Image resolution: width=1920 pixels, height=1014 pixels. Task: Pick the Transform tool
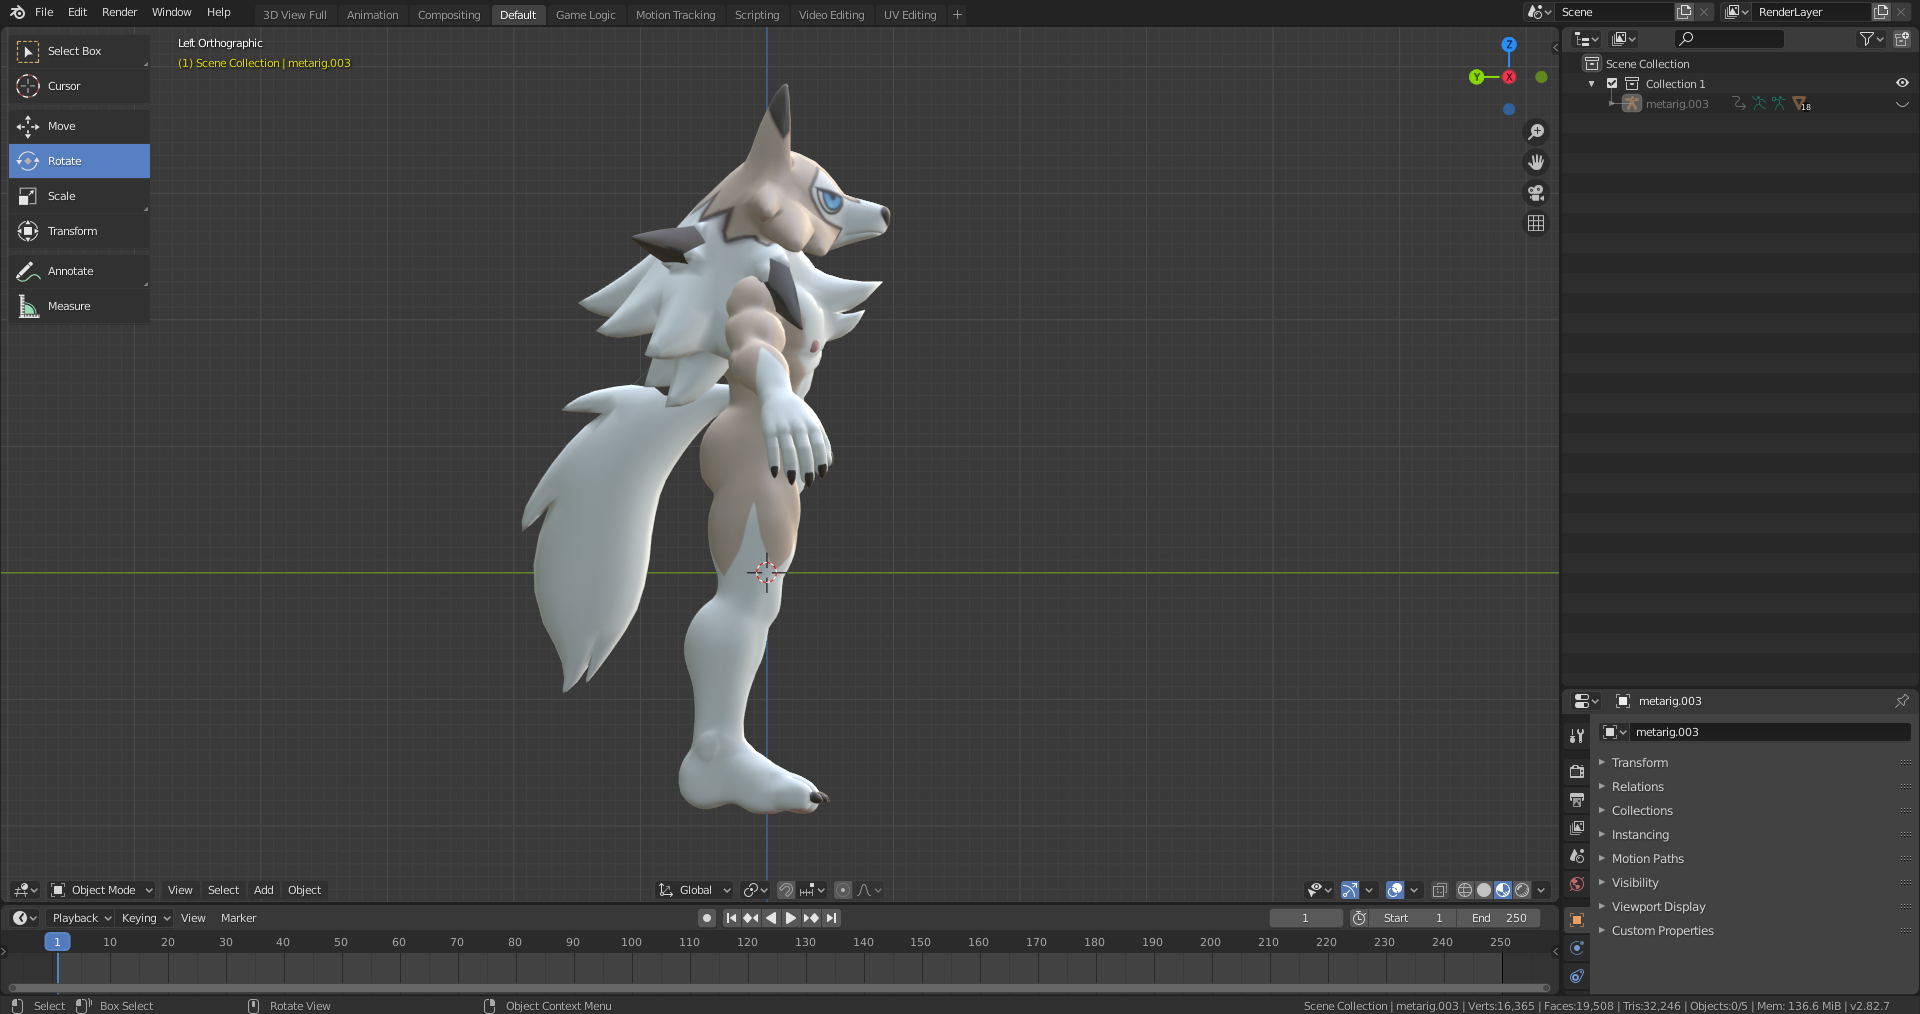(79, 231)
